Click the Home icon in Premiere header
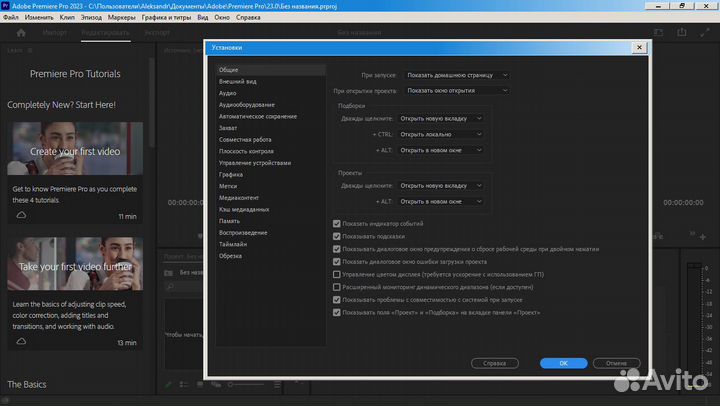This screenshot has height=406, width=720. click(21, 33)
